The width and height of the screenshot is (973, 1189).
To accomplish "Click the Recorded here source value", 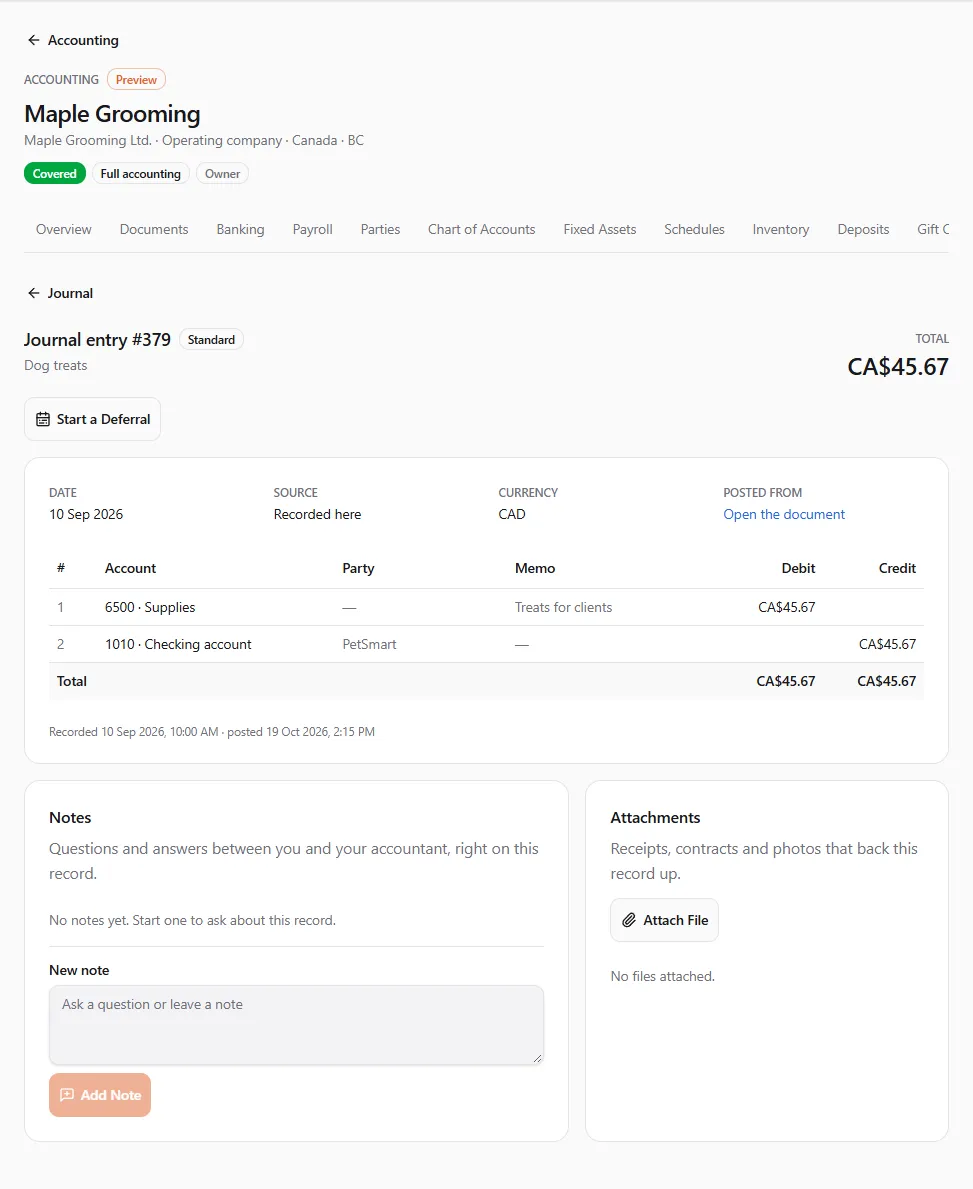I will [317, 514].
